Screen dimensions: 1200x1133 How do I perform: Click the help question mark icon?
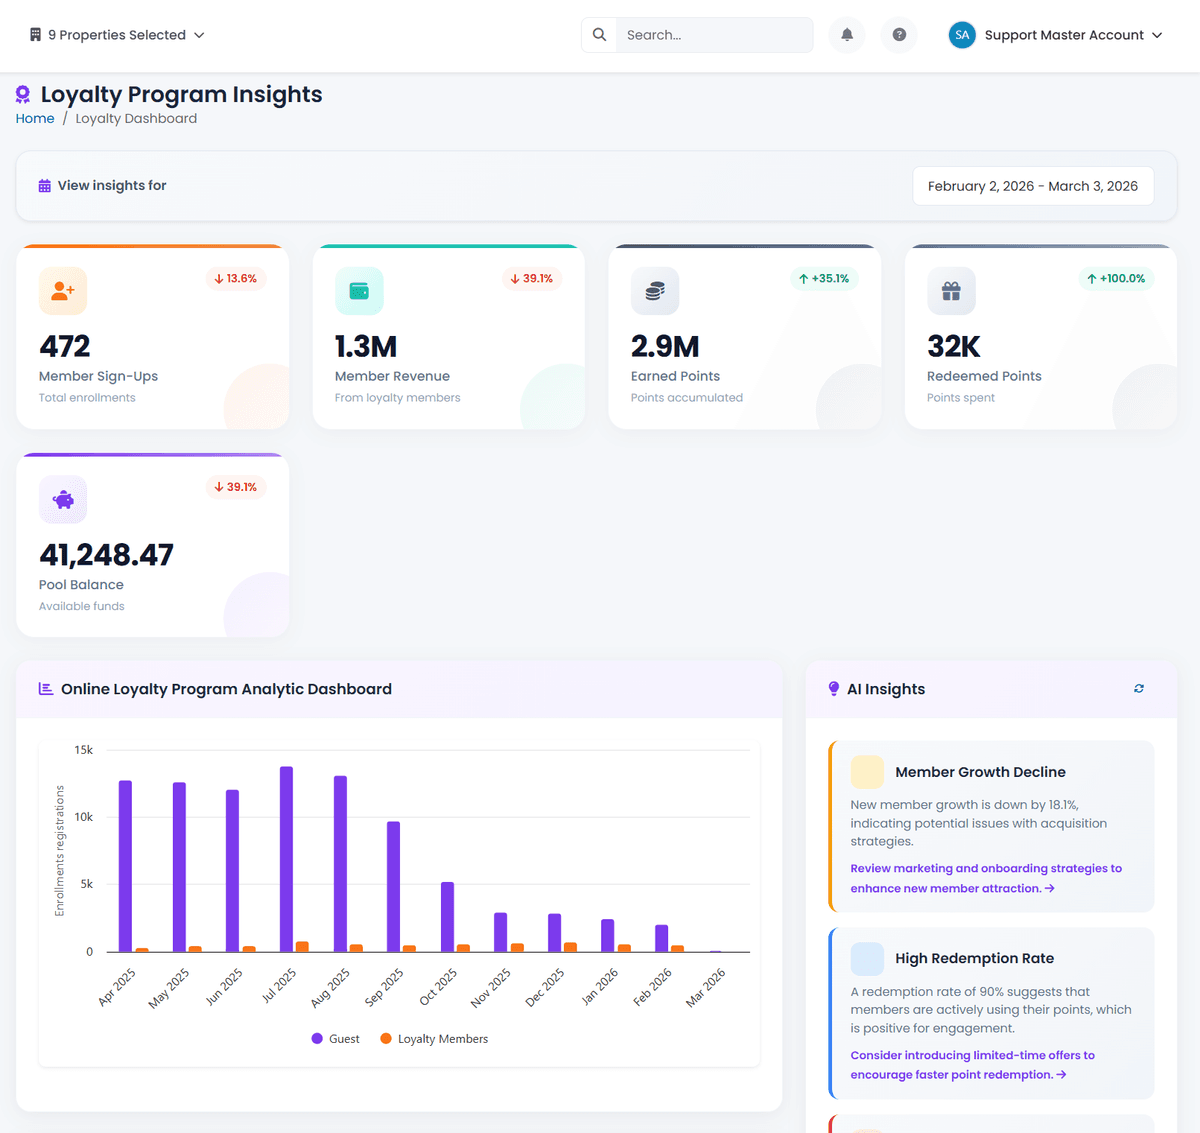coord(898,34)
